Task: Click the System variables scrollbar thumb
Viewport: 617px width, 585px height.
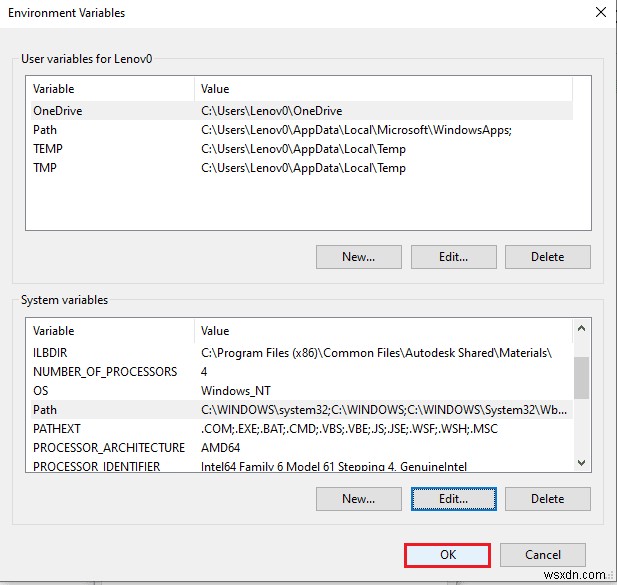Action: click(581, 378)
